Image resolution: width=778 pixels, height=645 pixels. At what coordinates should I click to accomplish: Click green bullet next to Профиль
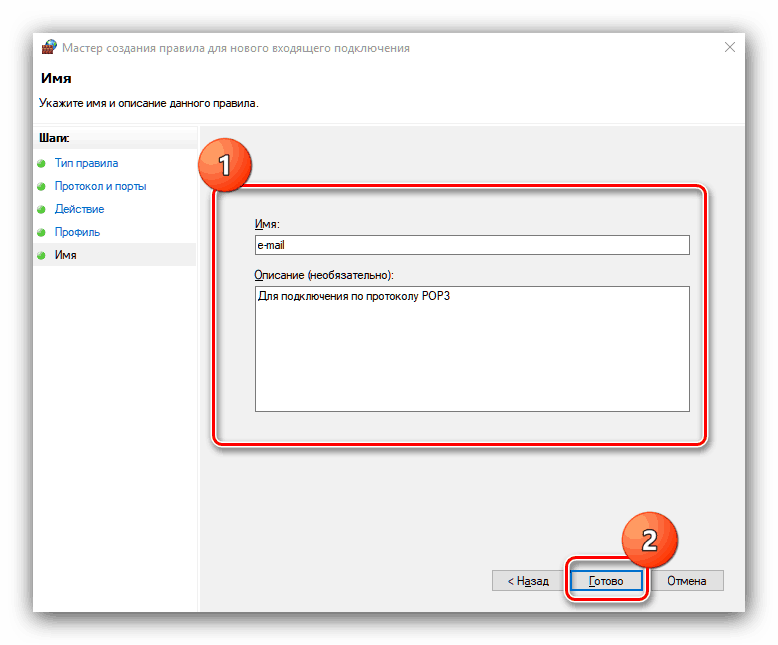[41, 232]
